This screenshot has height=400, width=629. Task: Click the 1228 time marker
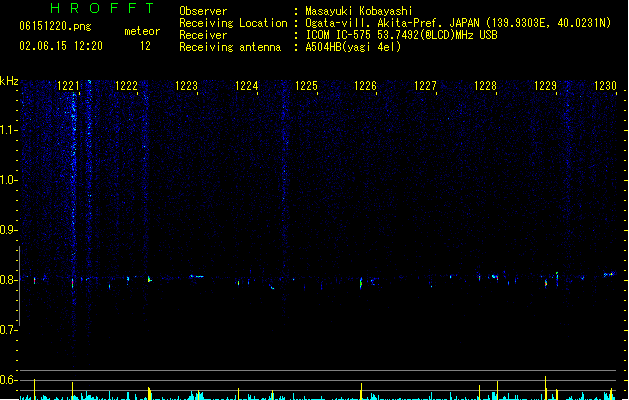tap(485, 86)
